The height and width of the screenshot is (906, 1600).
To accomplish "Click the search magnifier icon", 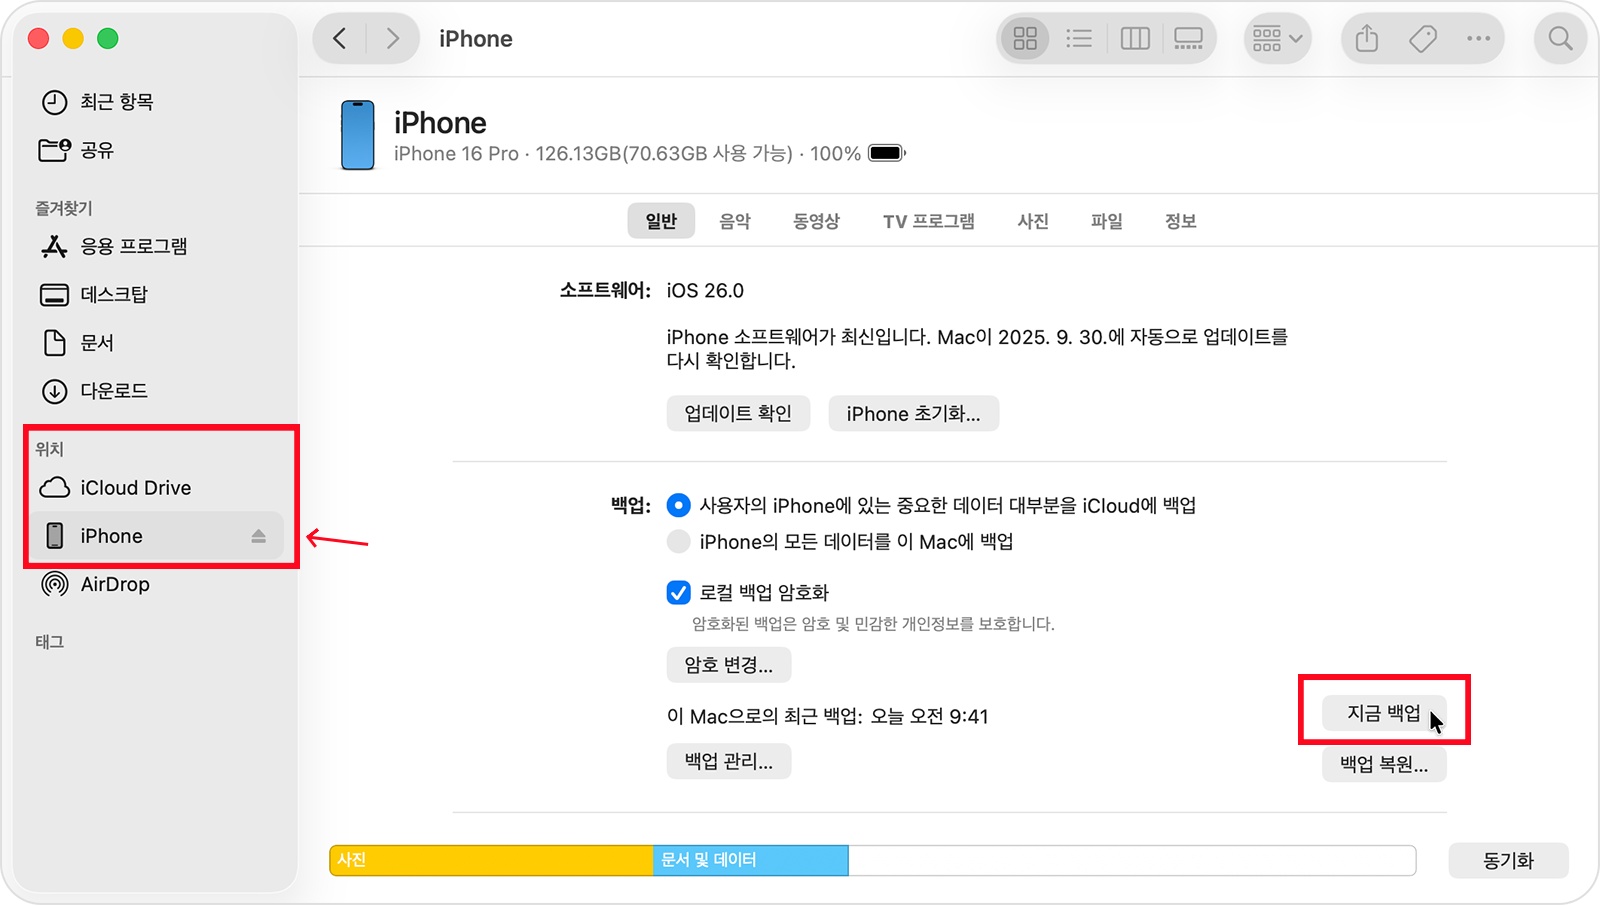I will (x=1560, y=39).
